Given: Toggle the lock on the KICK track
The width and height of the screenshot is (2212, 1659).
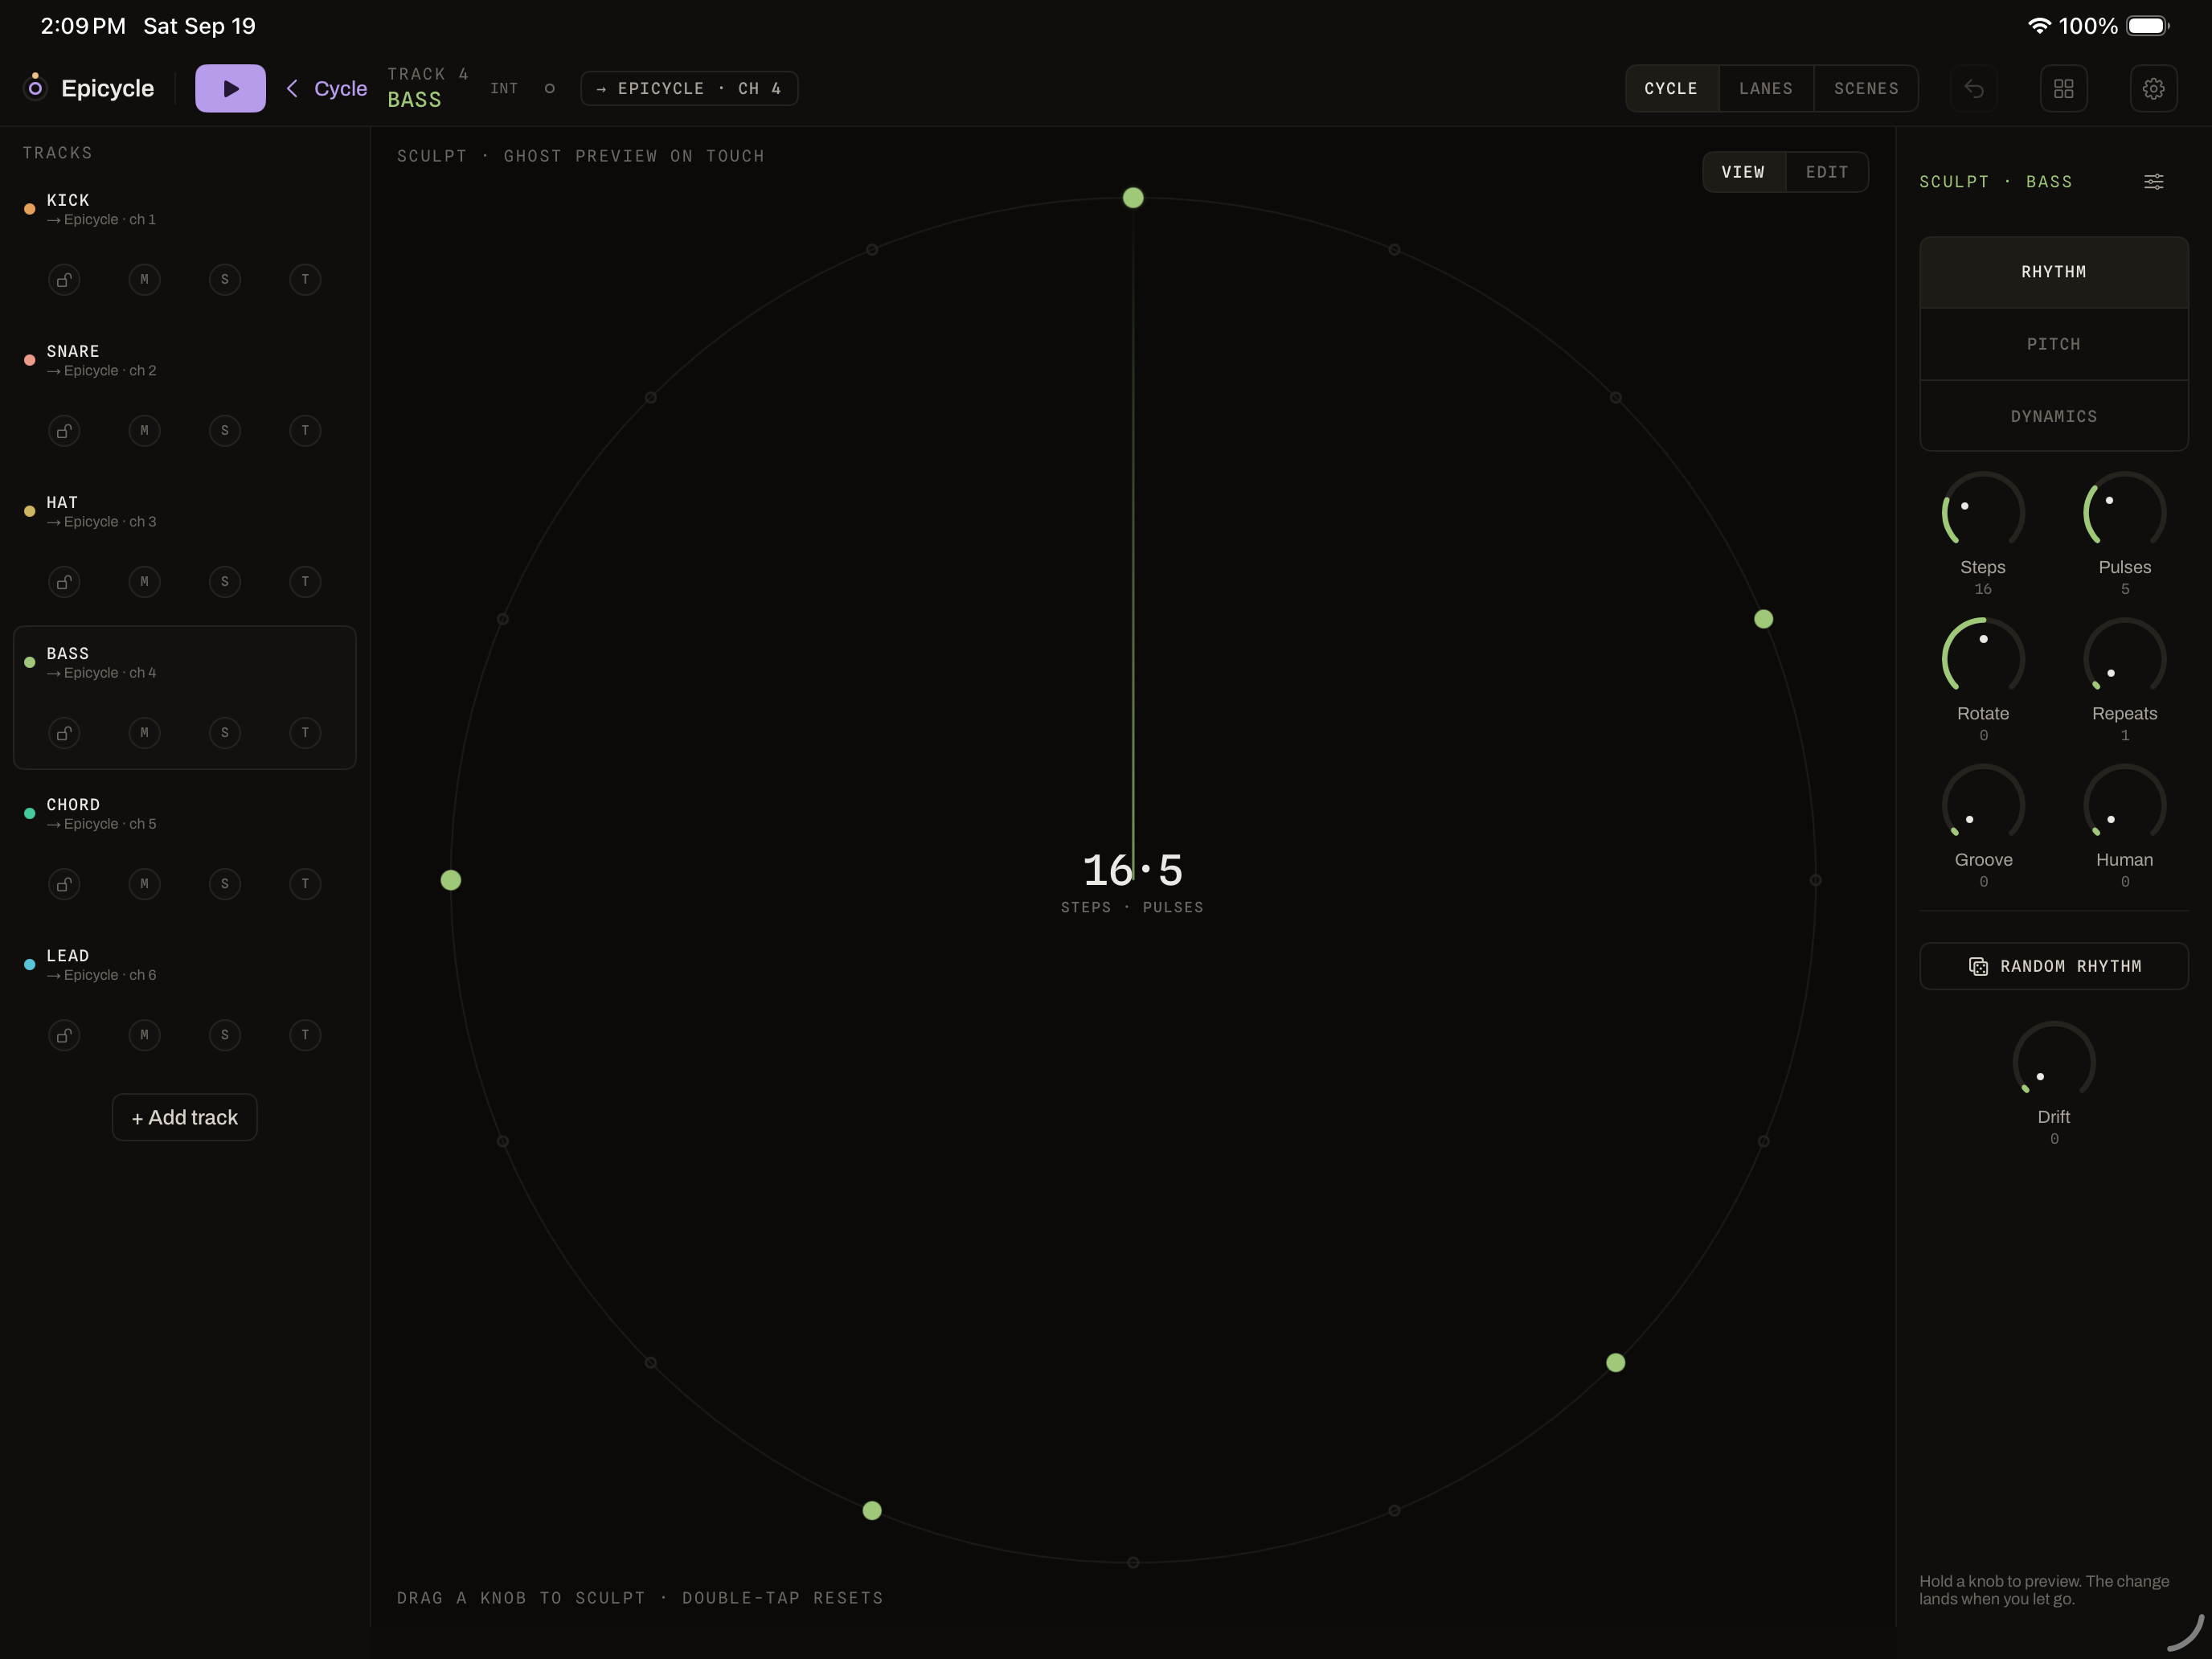Looking at the screenshot, I should (x=64, y=280).
